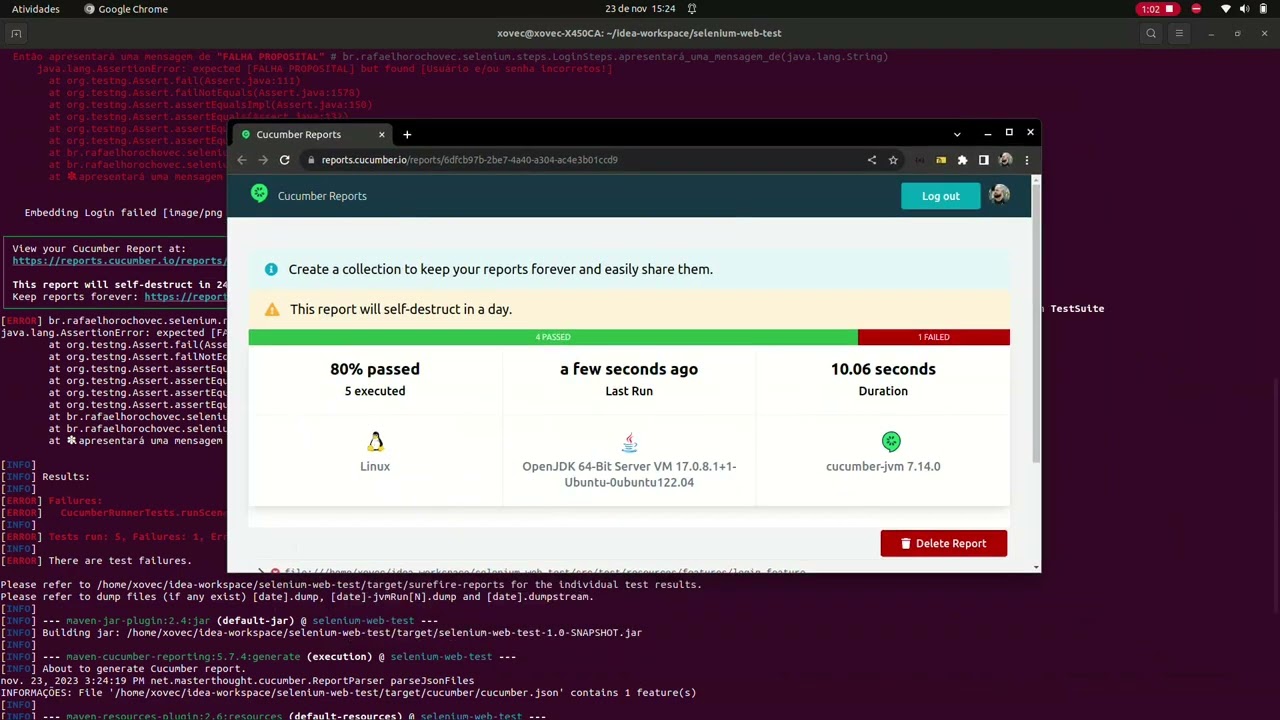Click the 80% passed text
Image resolution: width=1280 pixels, height=720 pixels.
375,369
